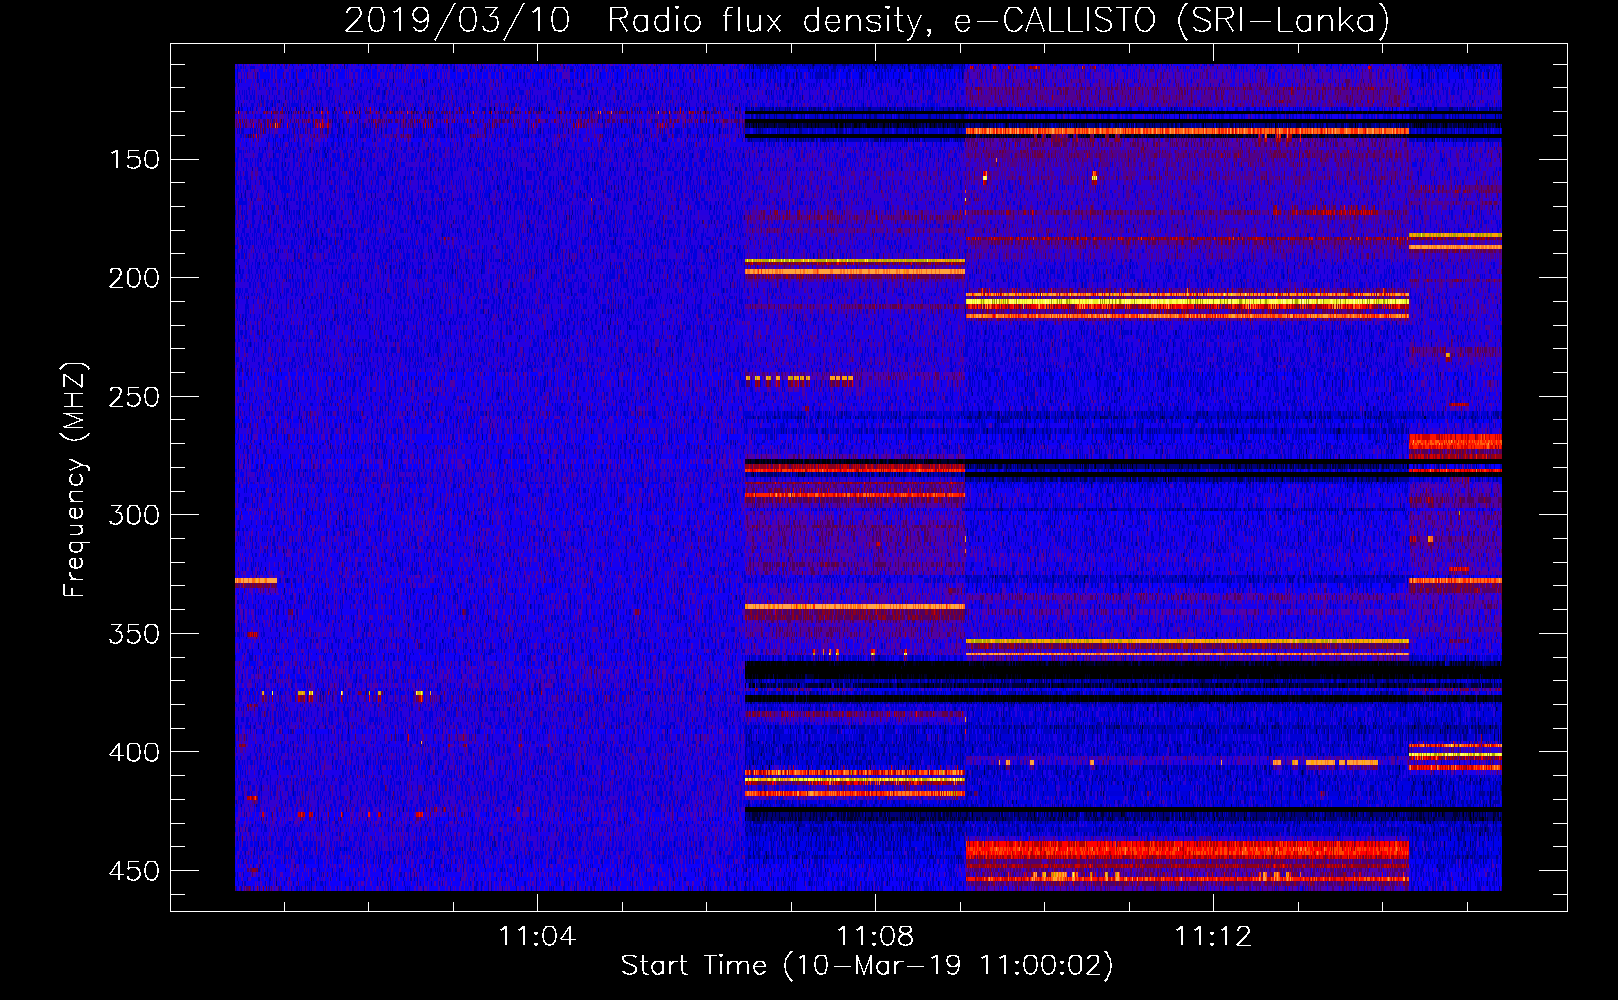The image size is (1618, 1000).
Task: Click the 150 frequency tick label
Action: click(x=134, y=160)
